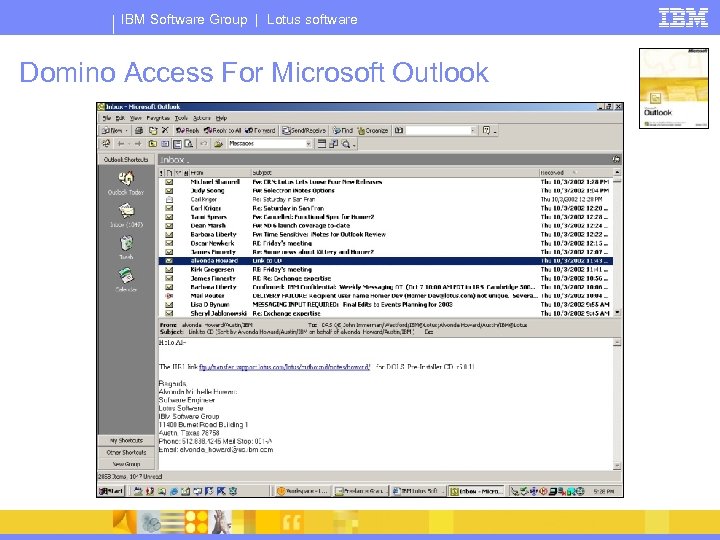The width and height of the screenshot is (720, 540).
Task: Switch to the IBM Lotus Software taskbar window
Action: (x=417, y=491)
